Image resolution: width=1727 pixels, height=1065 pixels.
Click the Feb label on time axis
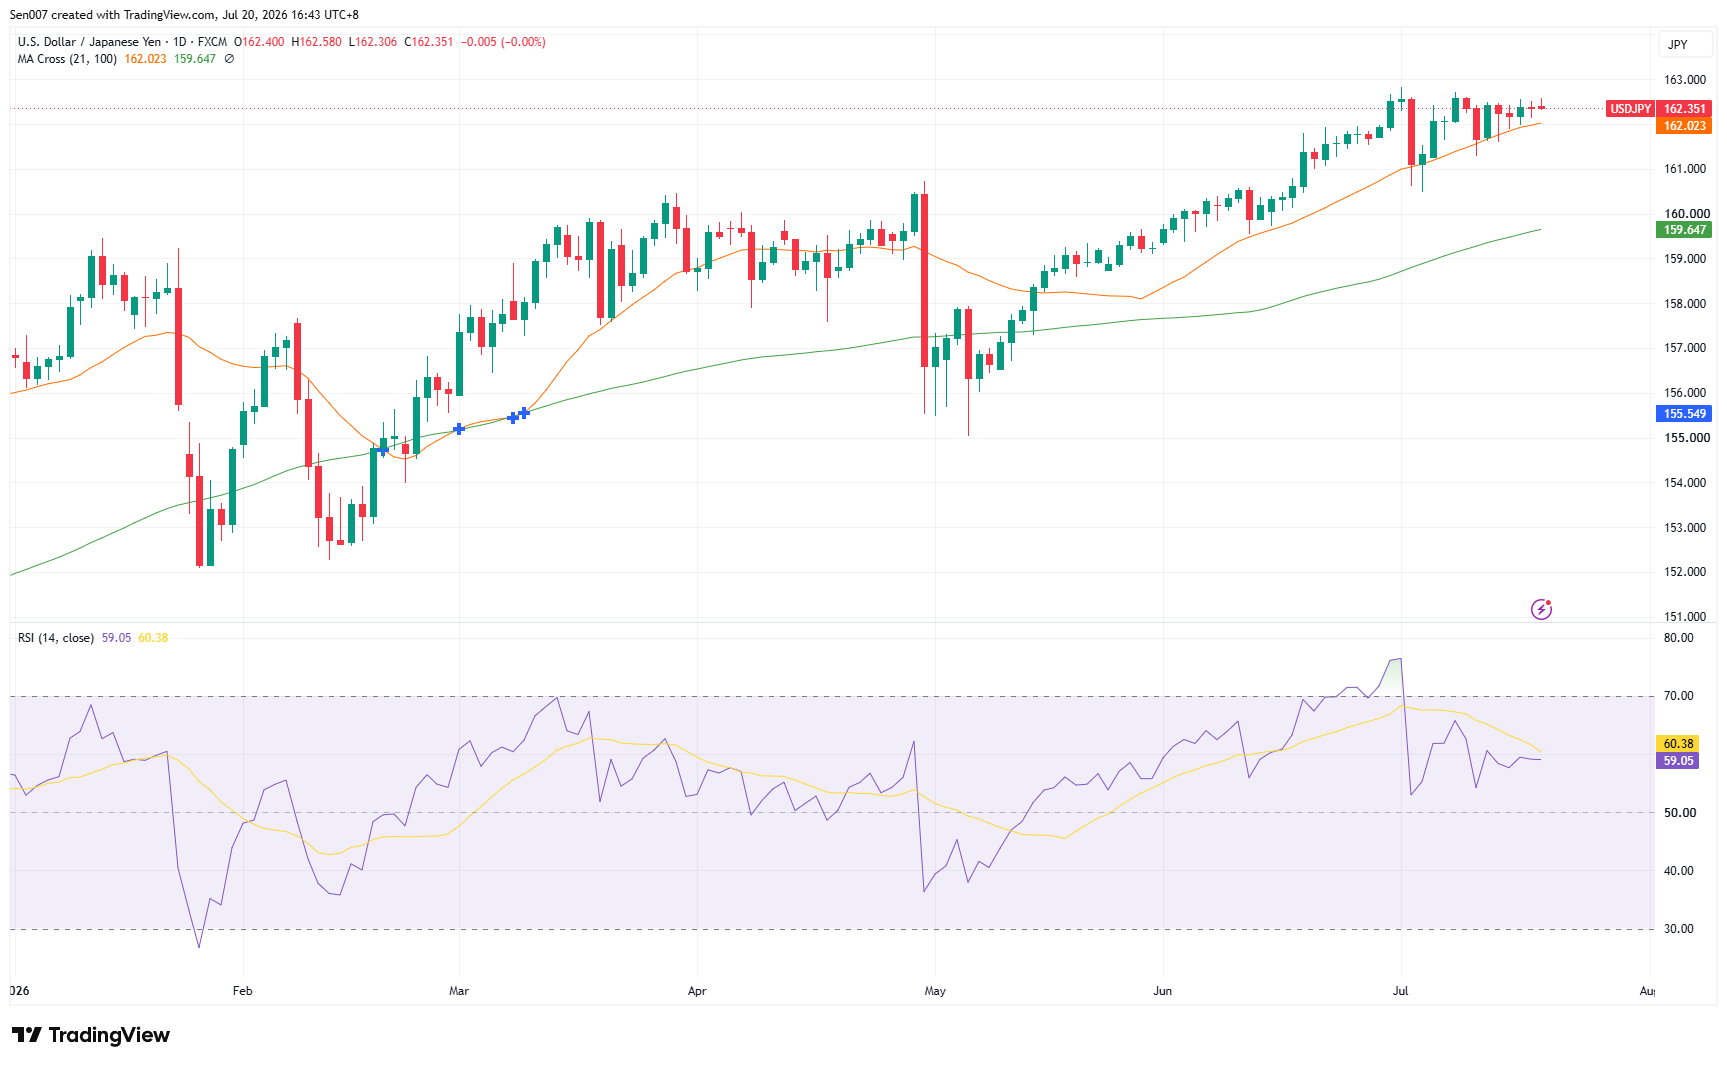(242, 991)
